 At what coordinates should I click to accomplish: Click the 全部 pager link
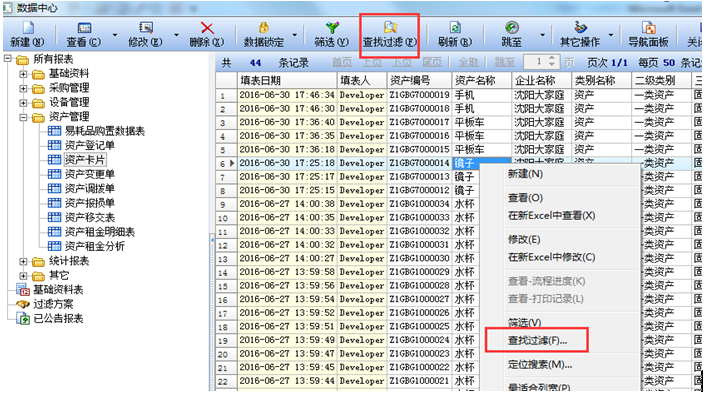coord(468,63)
